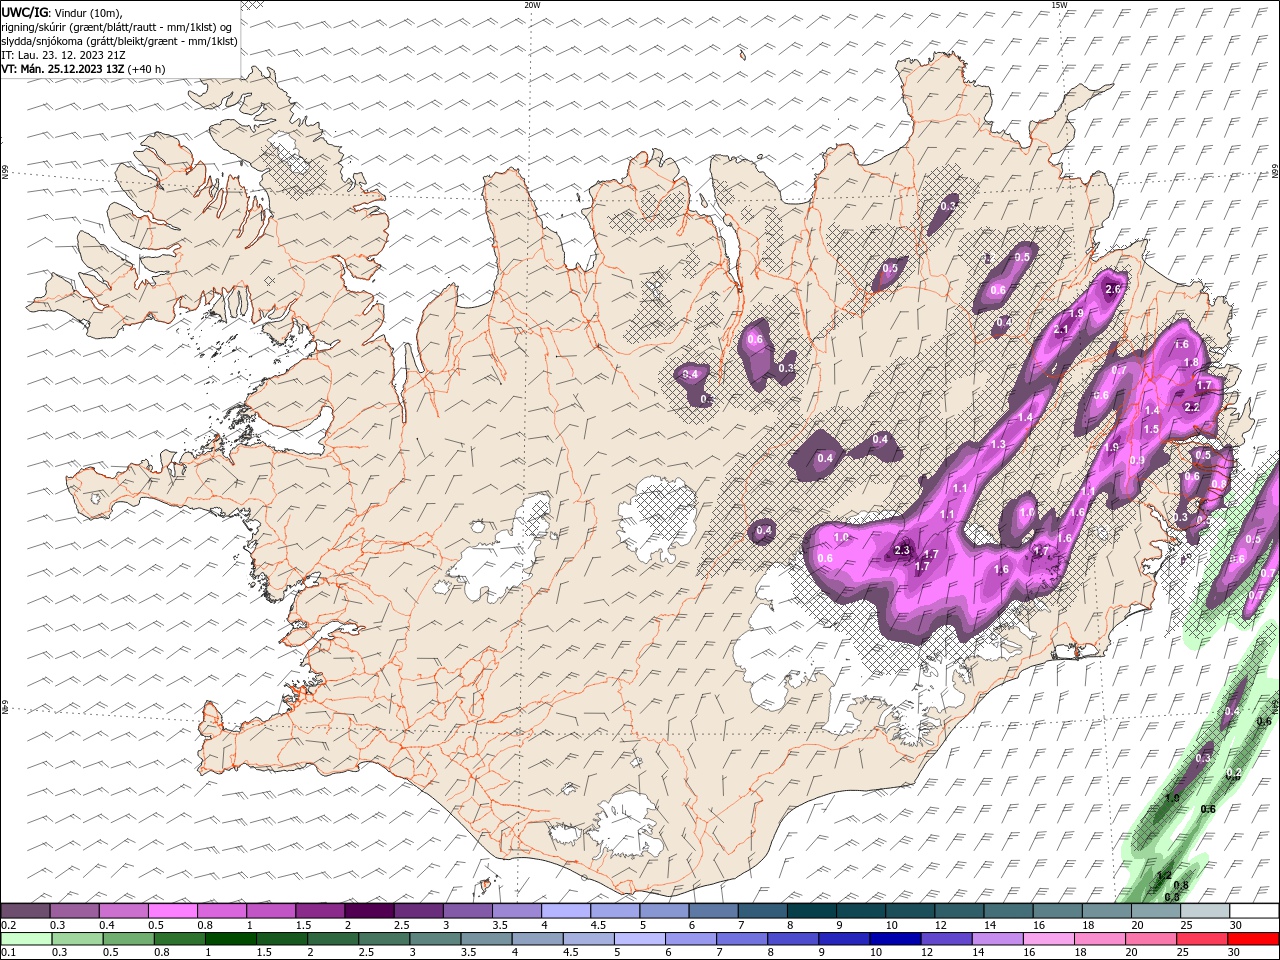
Task: Select the bright pink 0.5 snow legend swatch
Action: click(173, 911)
